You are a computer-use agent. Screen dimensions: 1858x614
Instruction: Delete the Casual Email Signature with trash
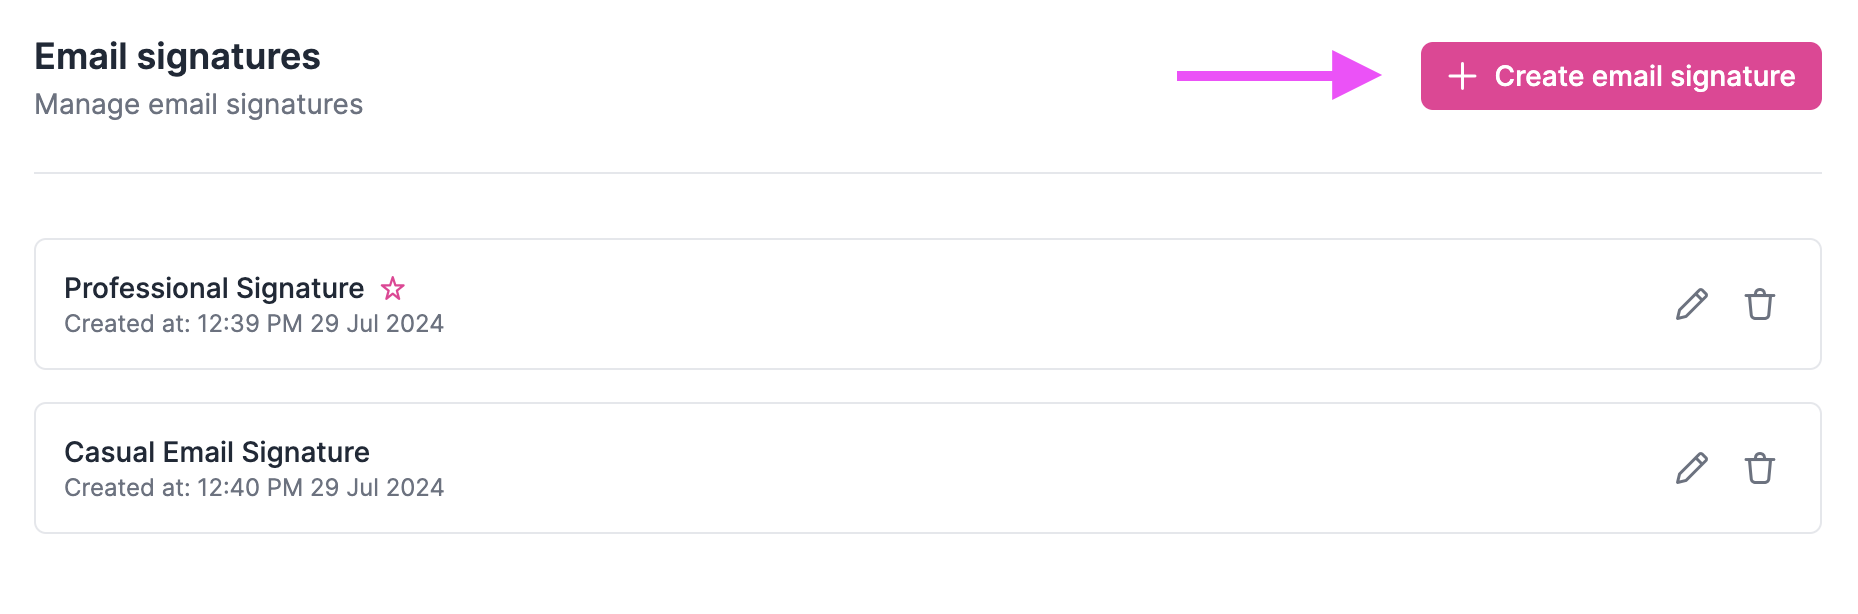pyautogui.click(x=1759, y=468)
